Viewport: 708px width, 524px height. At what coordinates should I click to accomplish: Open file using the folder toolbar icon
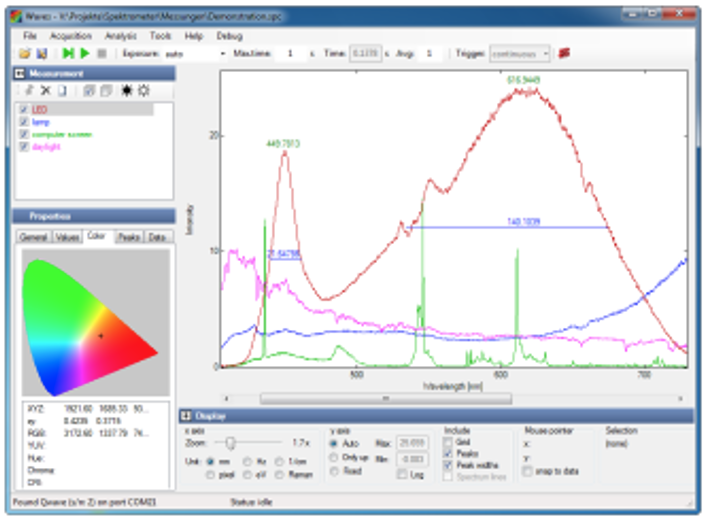tap(25, 54)
